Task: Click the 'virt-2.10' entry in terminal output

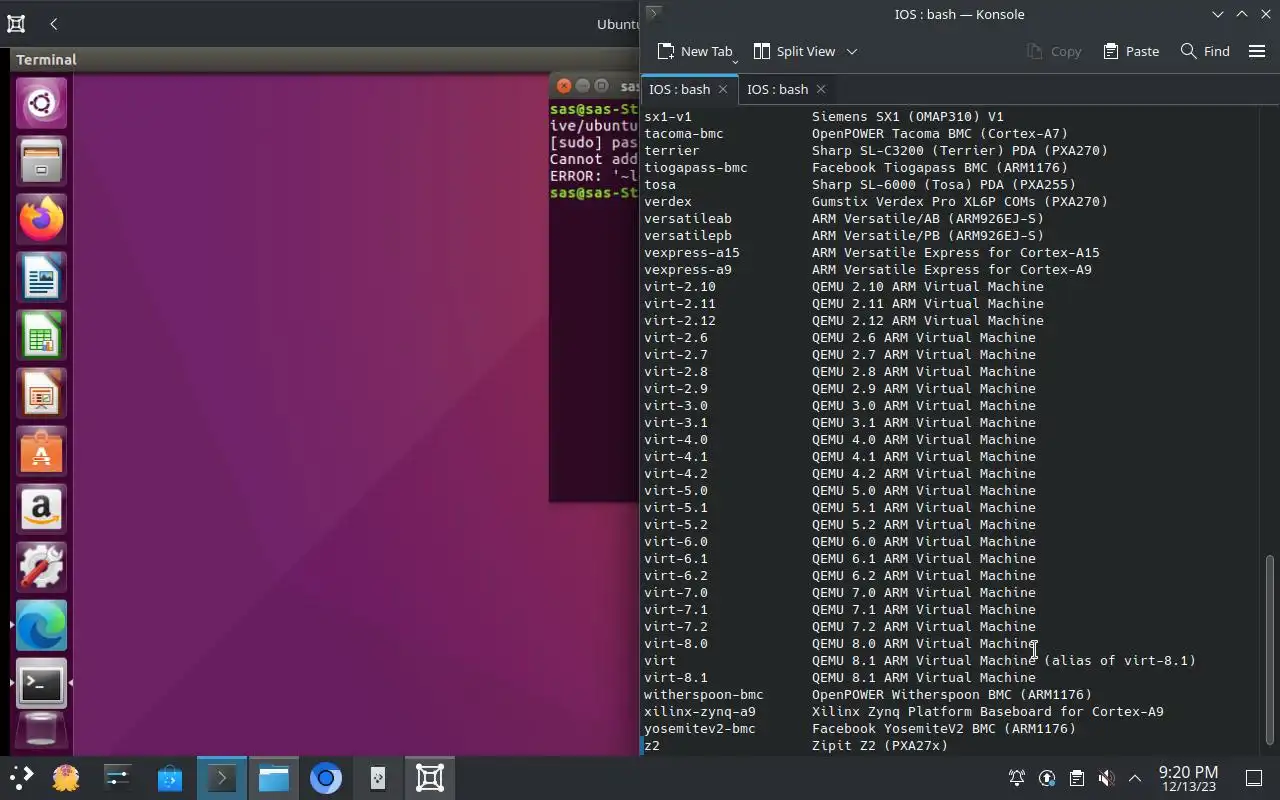Action: 680,287
